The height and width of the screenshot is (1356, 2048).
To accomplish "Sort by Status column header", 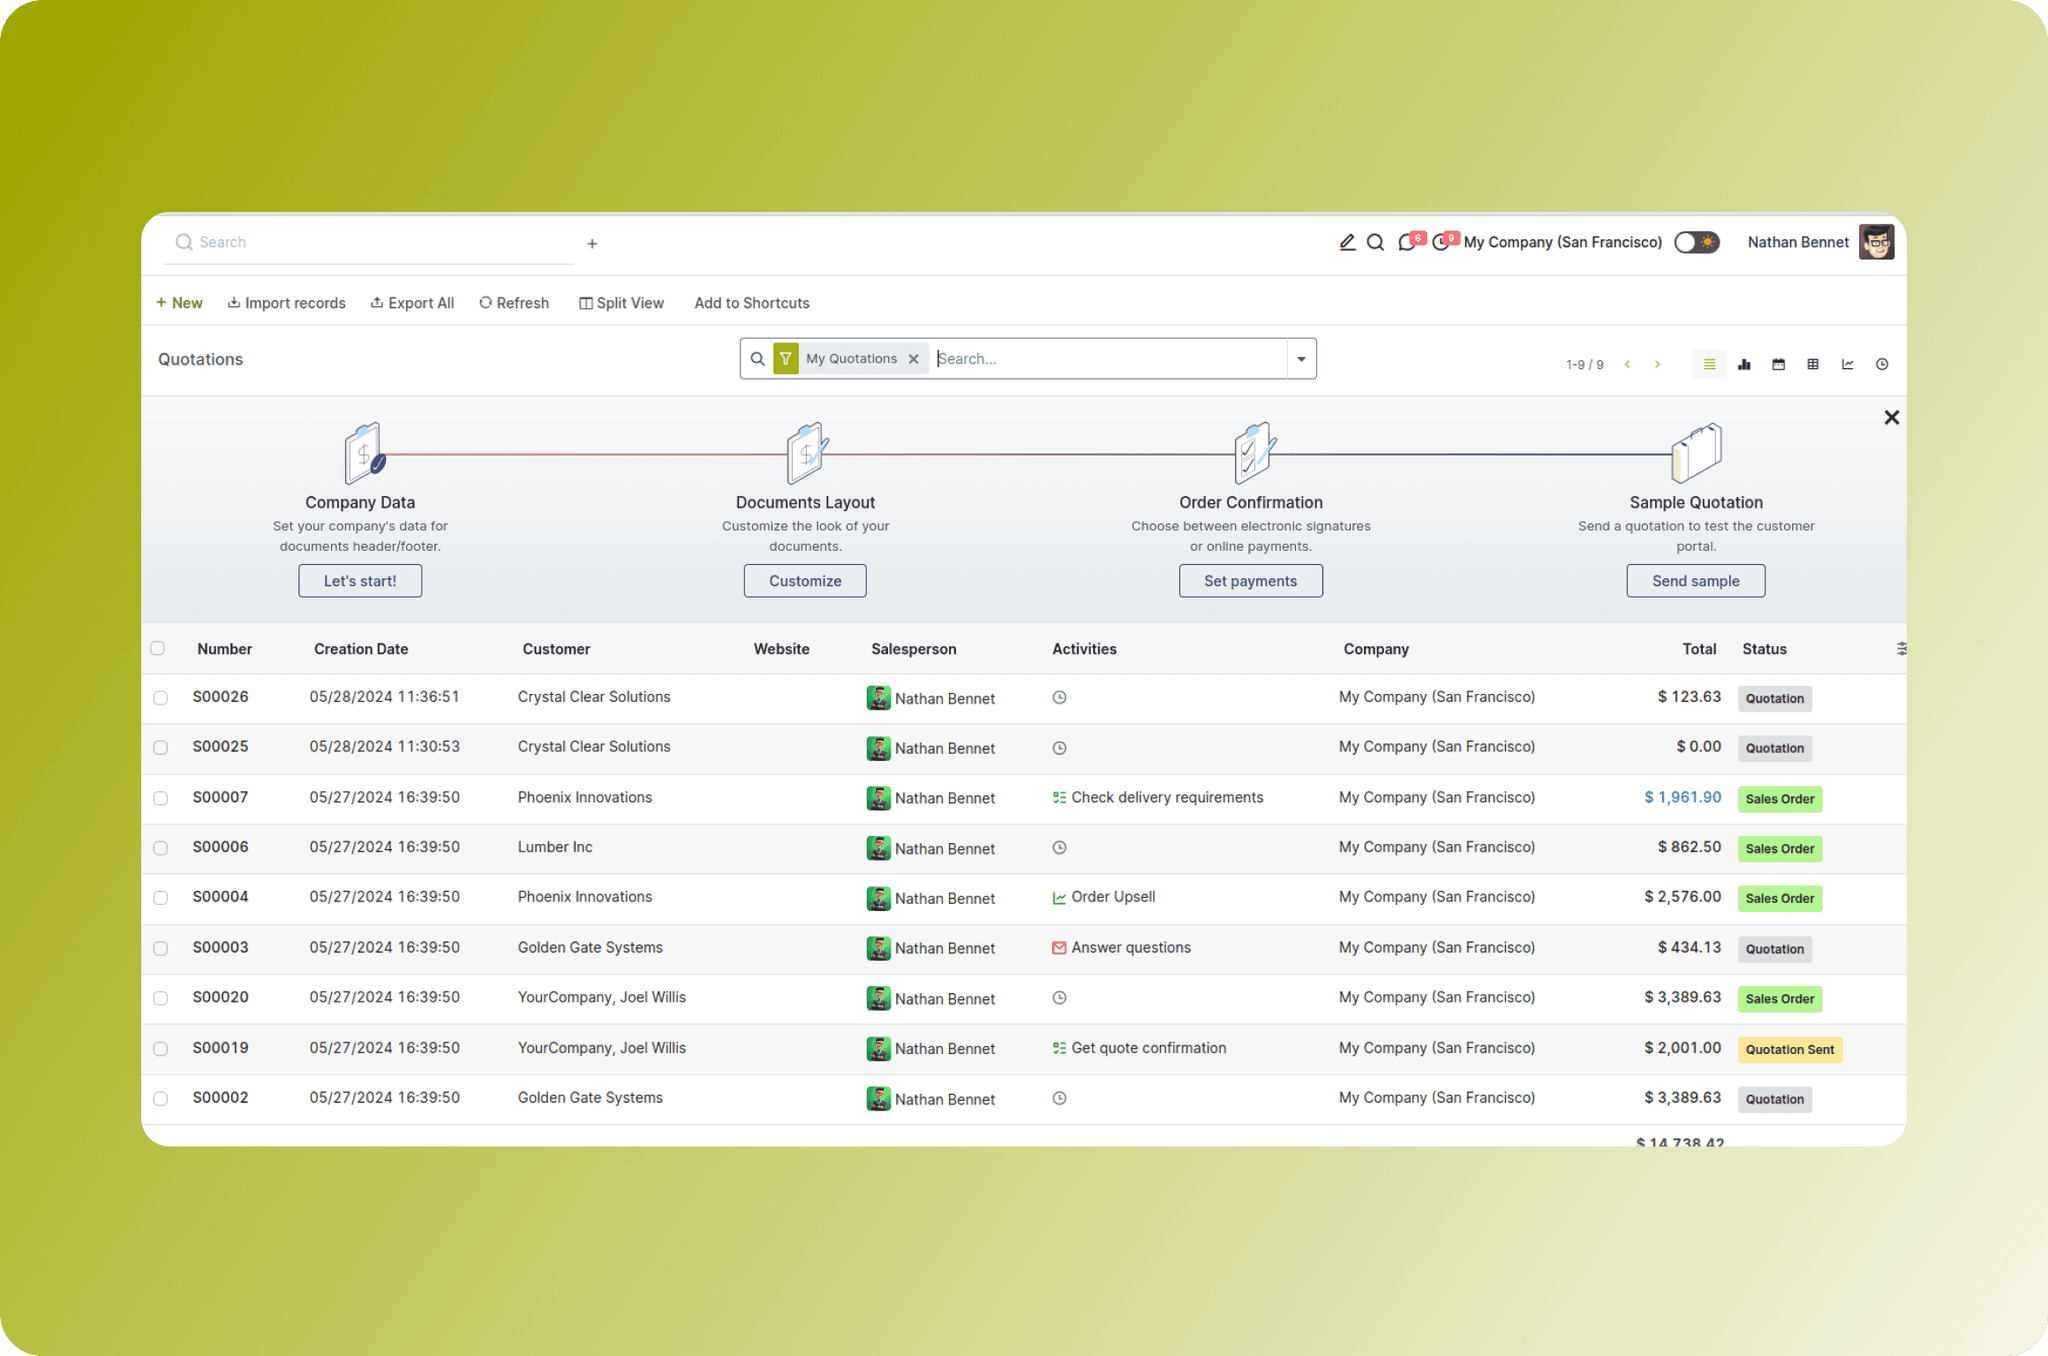I will (x=1764, y=649).
